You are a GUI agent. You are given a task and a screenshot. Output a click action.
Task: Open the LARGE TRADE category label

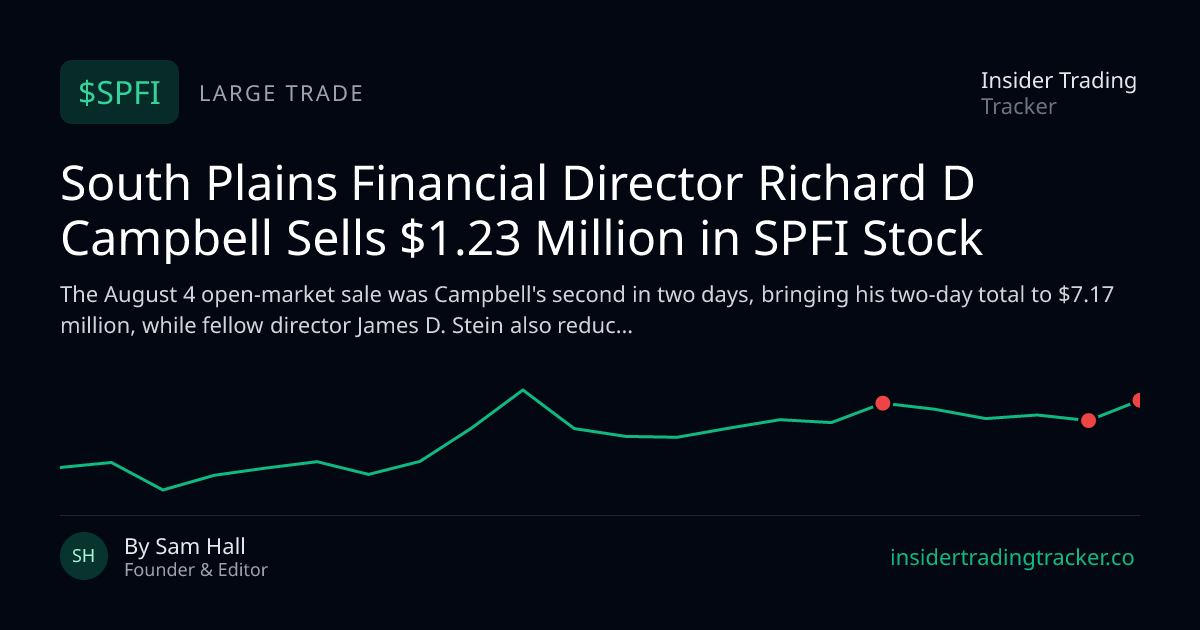pyautogui.click(x=282, y=94)
